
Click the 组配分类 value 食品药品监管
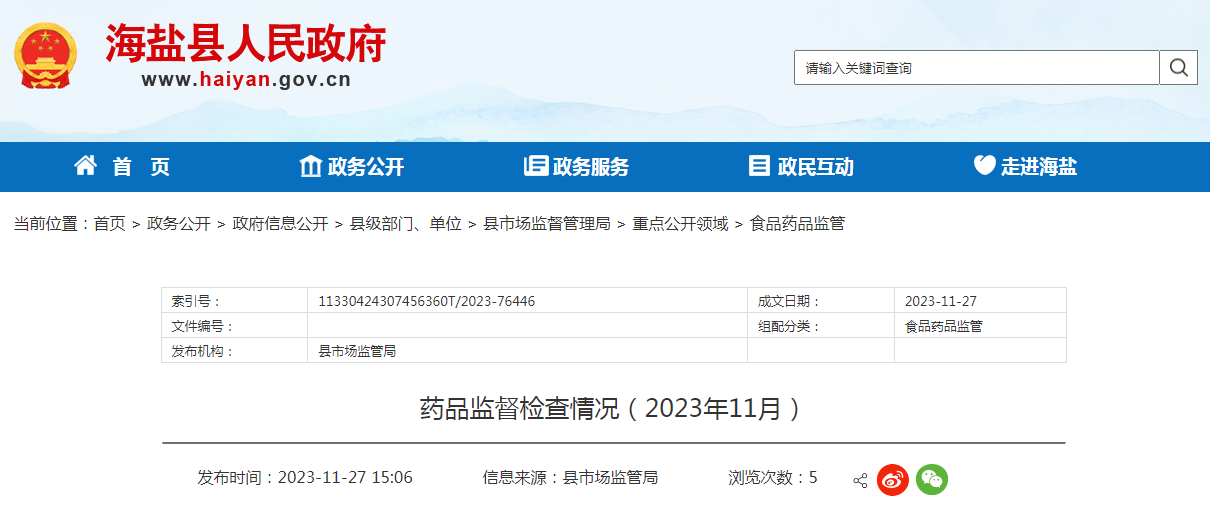click(x=943, y=326)
